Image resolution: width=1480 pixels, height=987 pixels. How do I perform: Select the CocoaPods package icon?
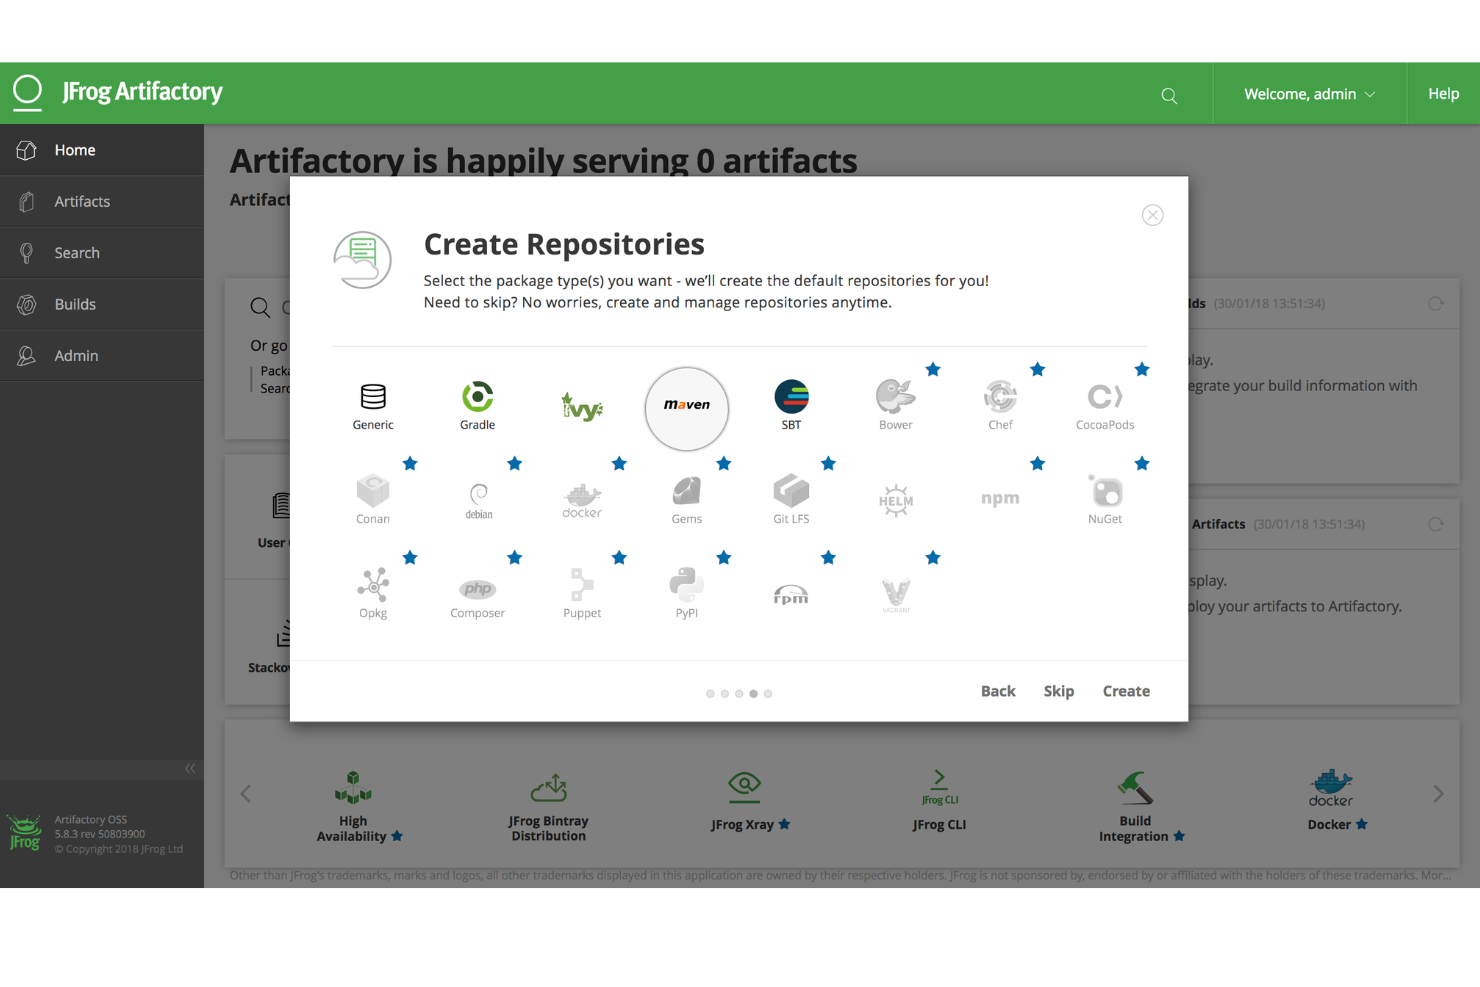pos(1105,397)
